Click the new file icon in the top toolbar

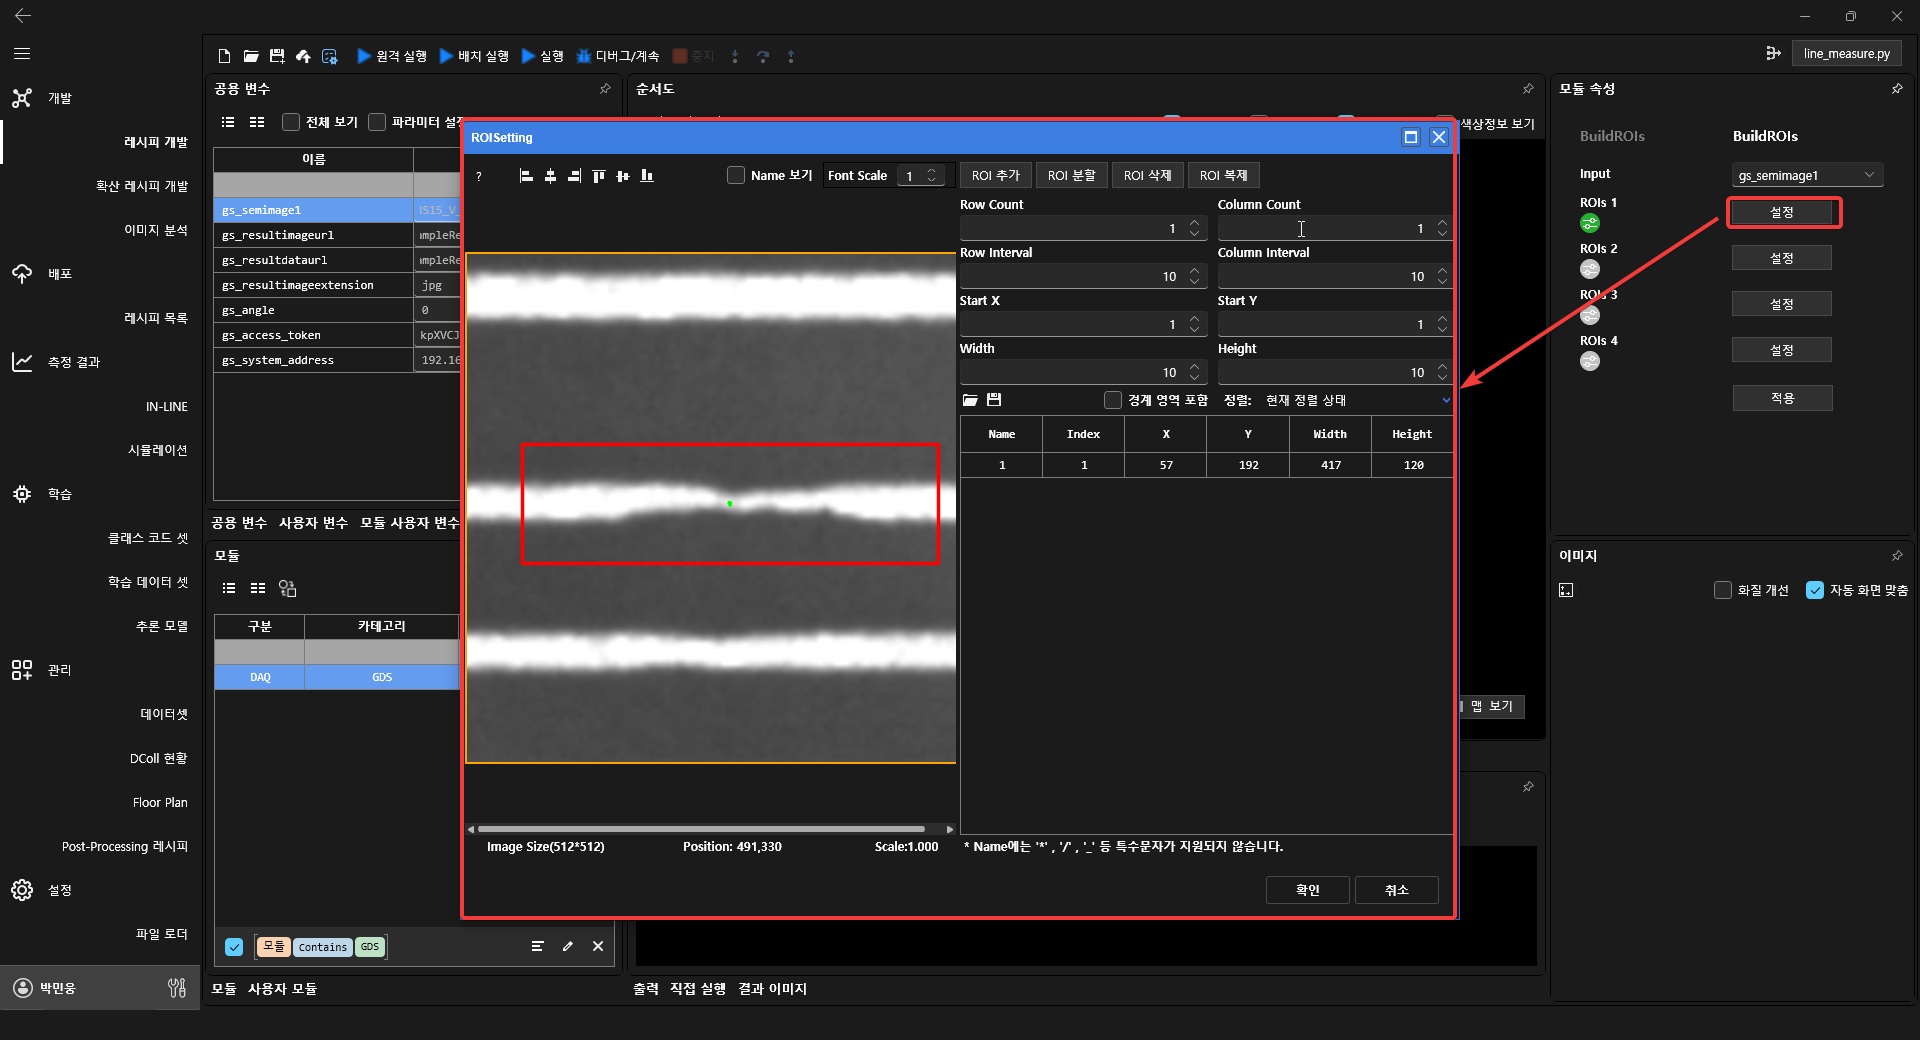[x=224, y=56]
